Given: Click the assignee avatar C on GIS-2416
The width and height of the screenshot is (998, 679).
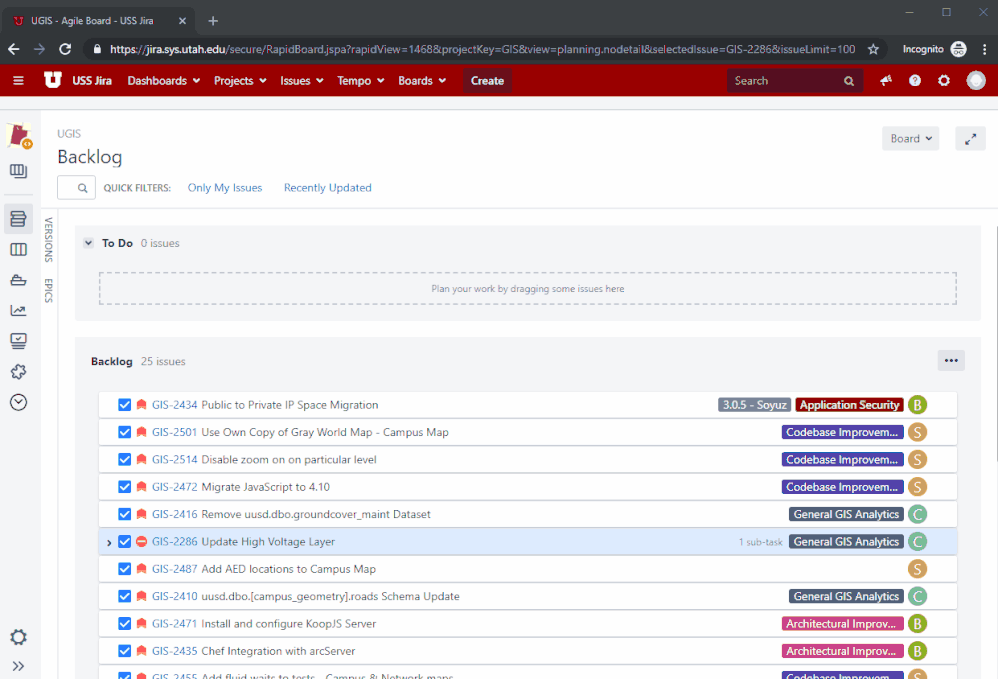Looking at the screenshot, I should coord(917,514).
